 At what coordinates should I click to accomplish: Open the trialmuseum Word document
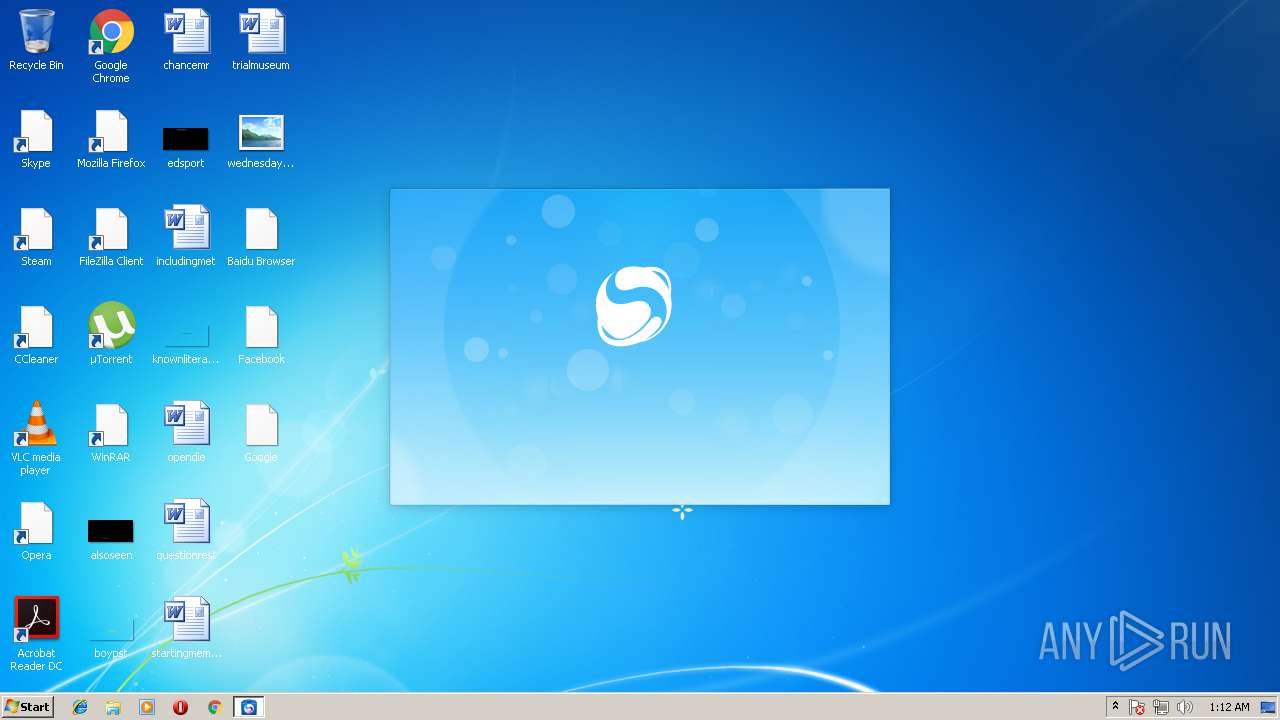click(x=261, y=40)
